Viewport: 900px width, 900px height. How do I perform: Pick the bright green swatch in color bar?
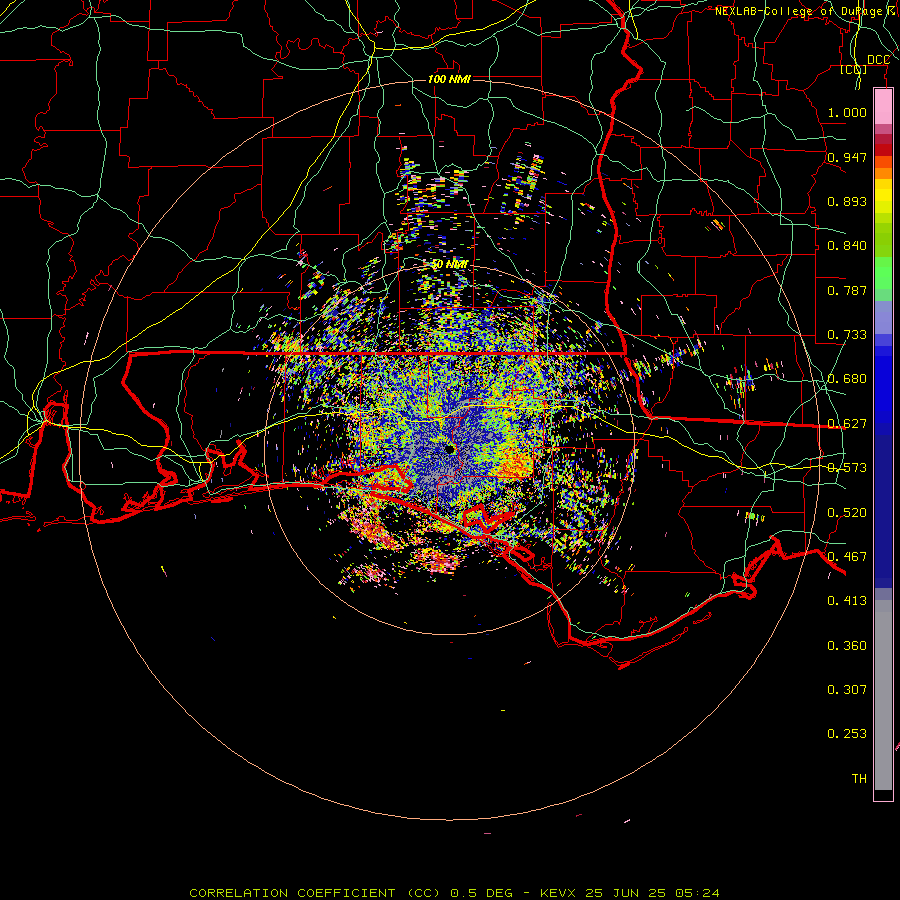pos(883,273)
